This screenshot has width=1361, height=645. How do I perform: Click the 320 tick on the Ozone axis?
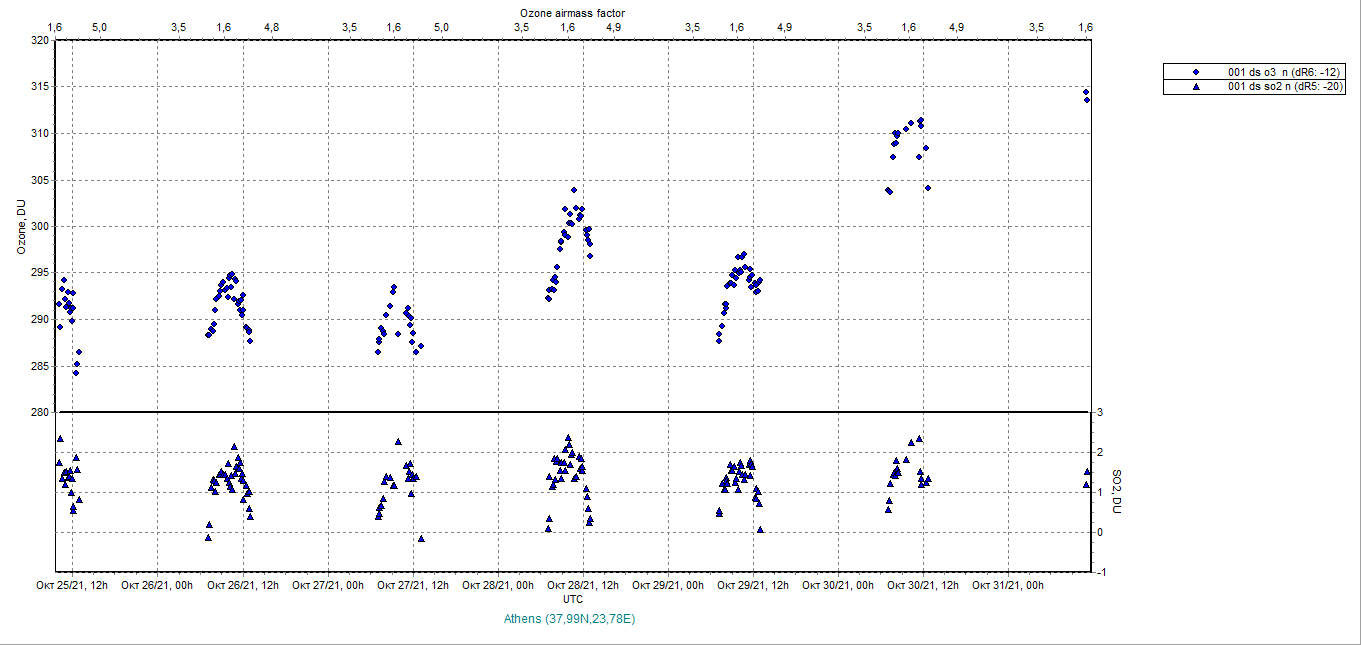pyautogui.click(x=40, y=40)
